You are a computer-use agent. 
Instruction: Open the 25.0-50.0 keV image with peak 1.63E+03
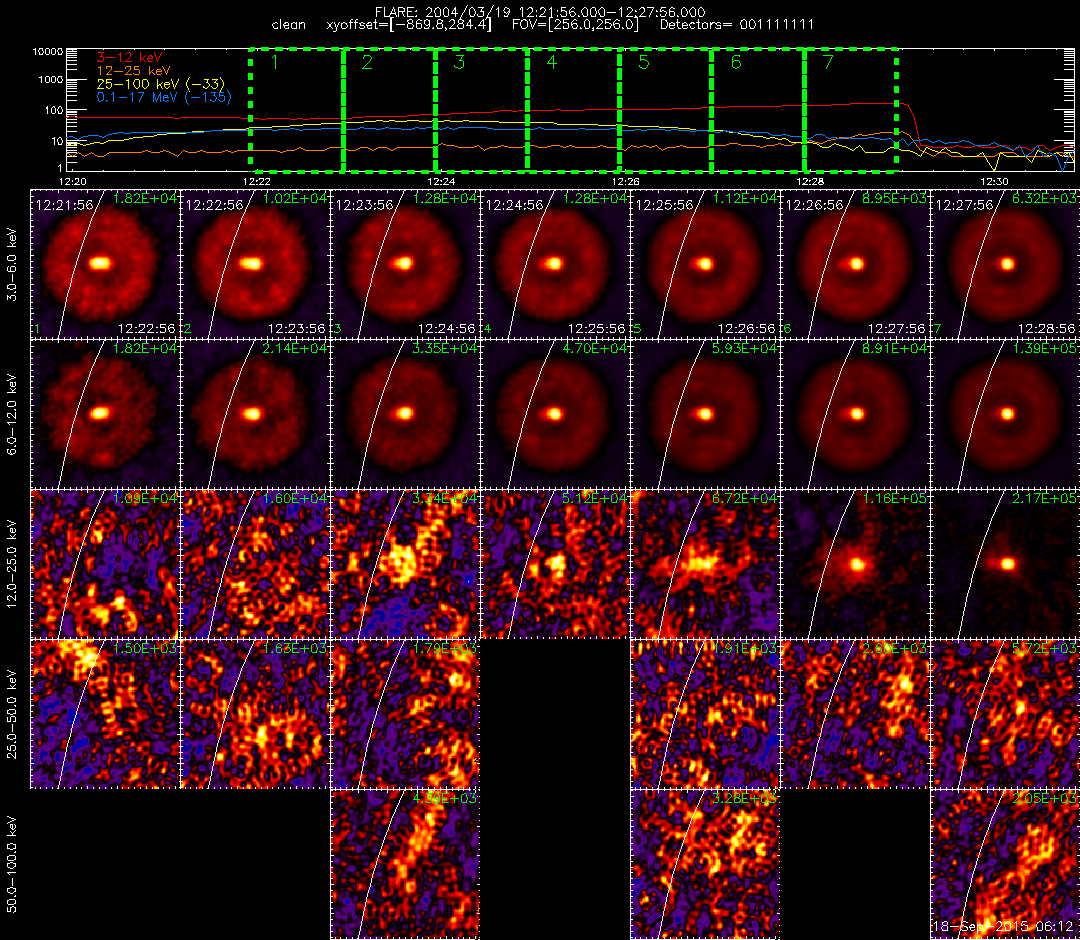coord(254,715)
